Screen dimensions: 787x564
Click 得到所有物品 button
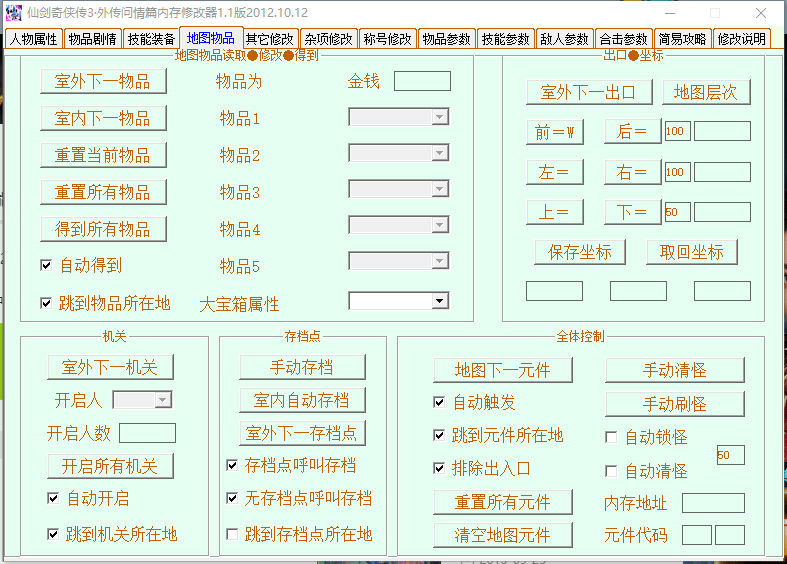[x=103, y=229]
